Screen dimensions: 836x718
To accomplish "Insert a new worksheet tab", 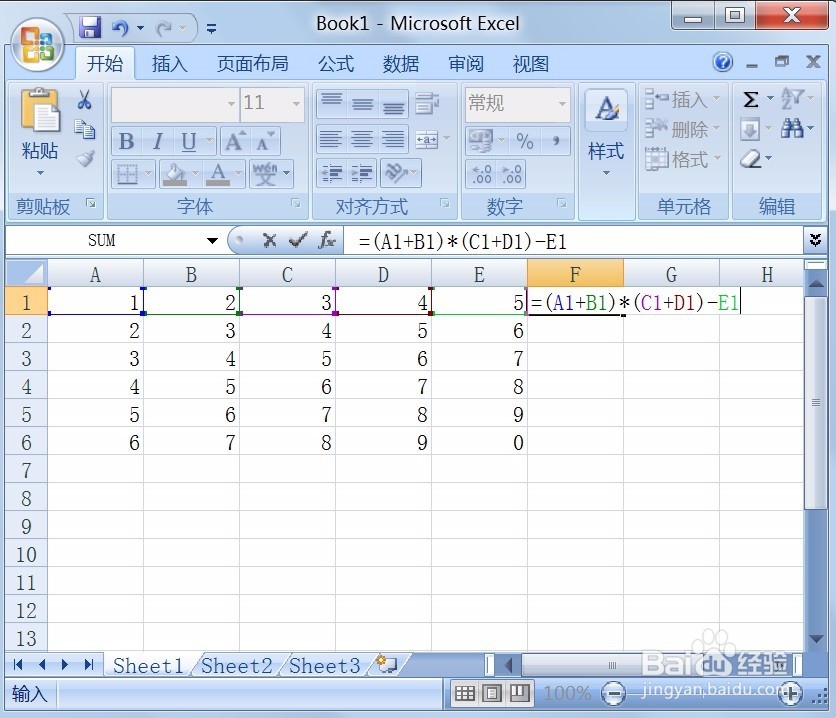I will click(387, 665).
